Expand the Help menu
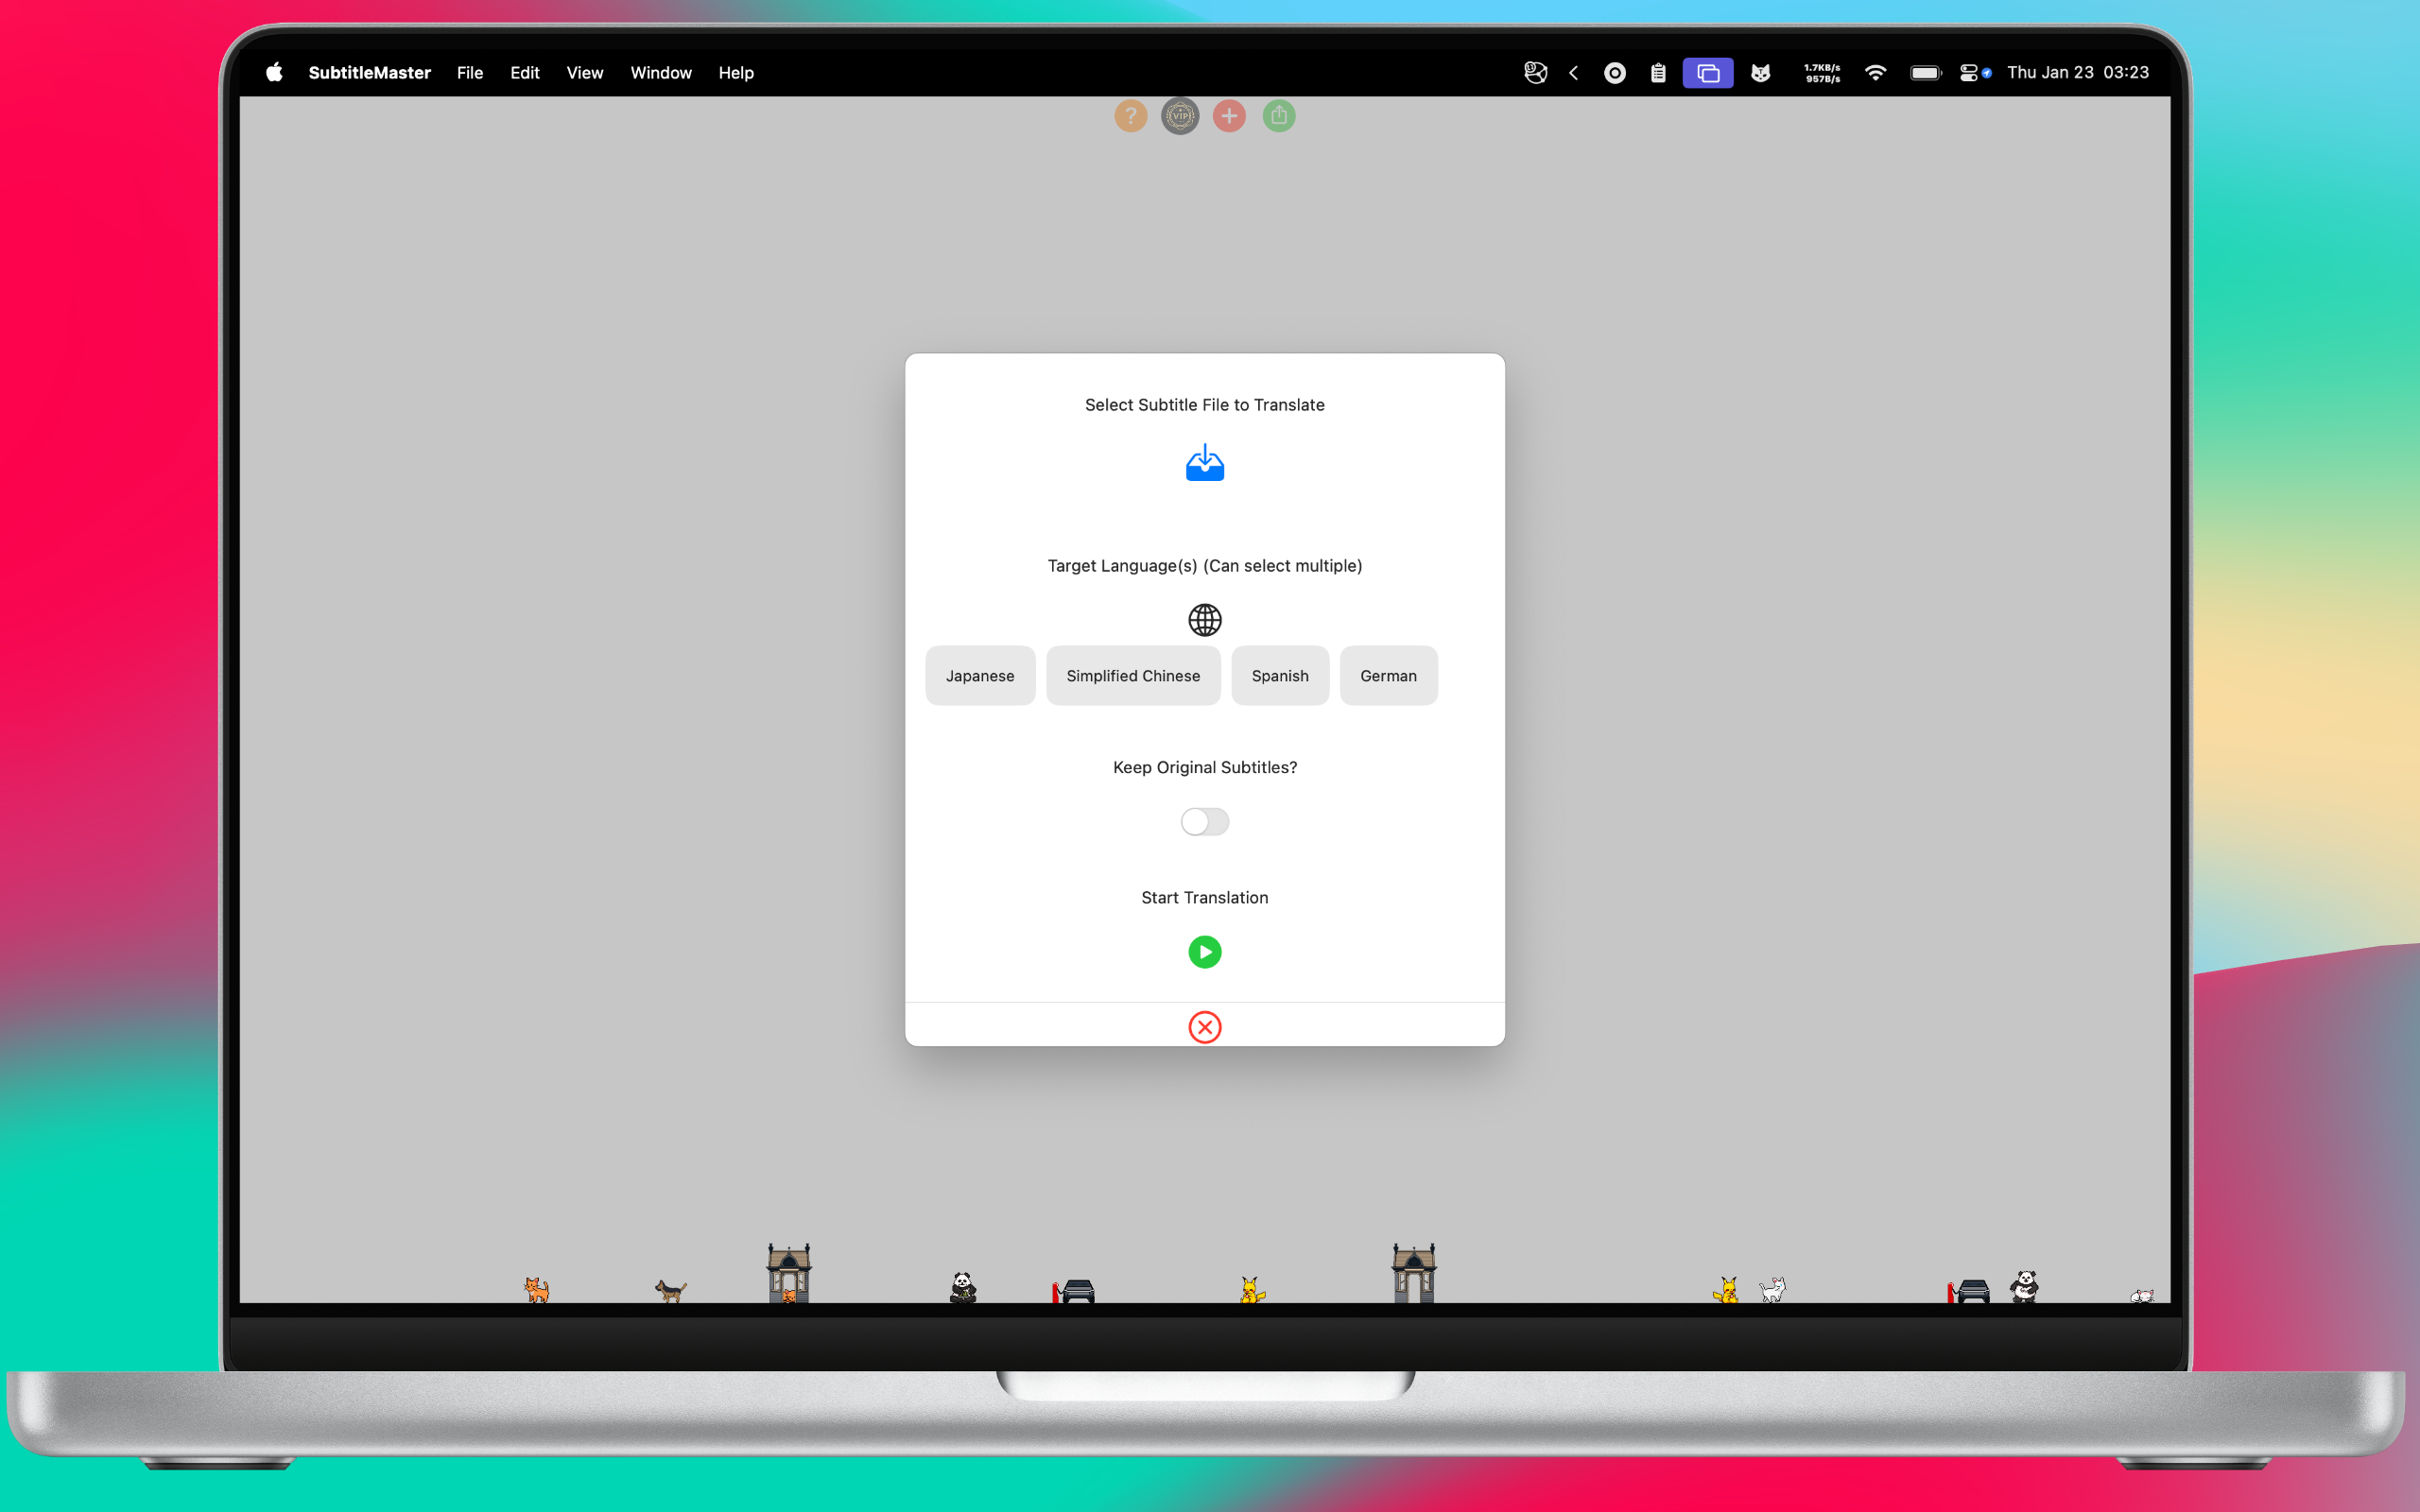The height and width of the screenshot is (1512, 2420). point(735,73)
